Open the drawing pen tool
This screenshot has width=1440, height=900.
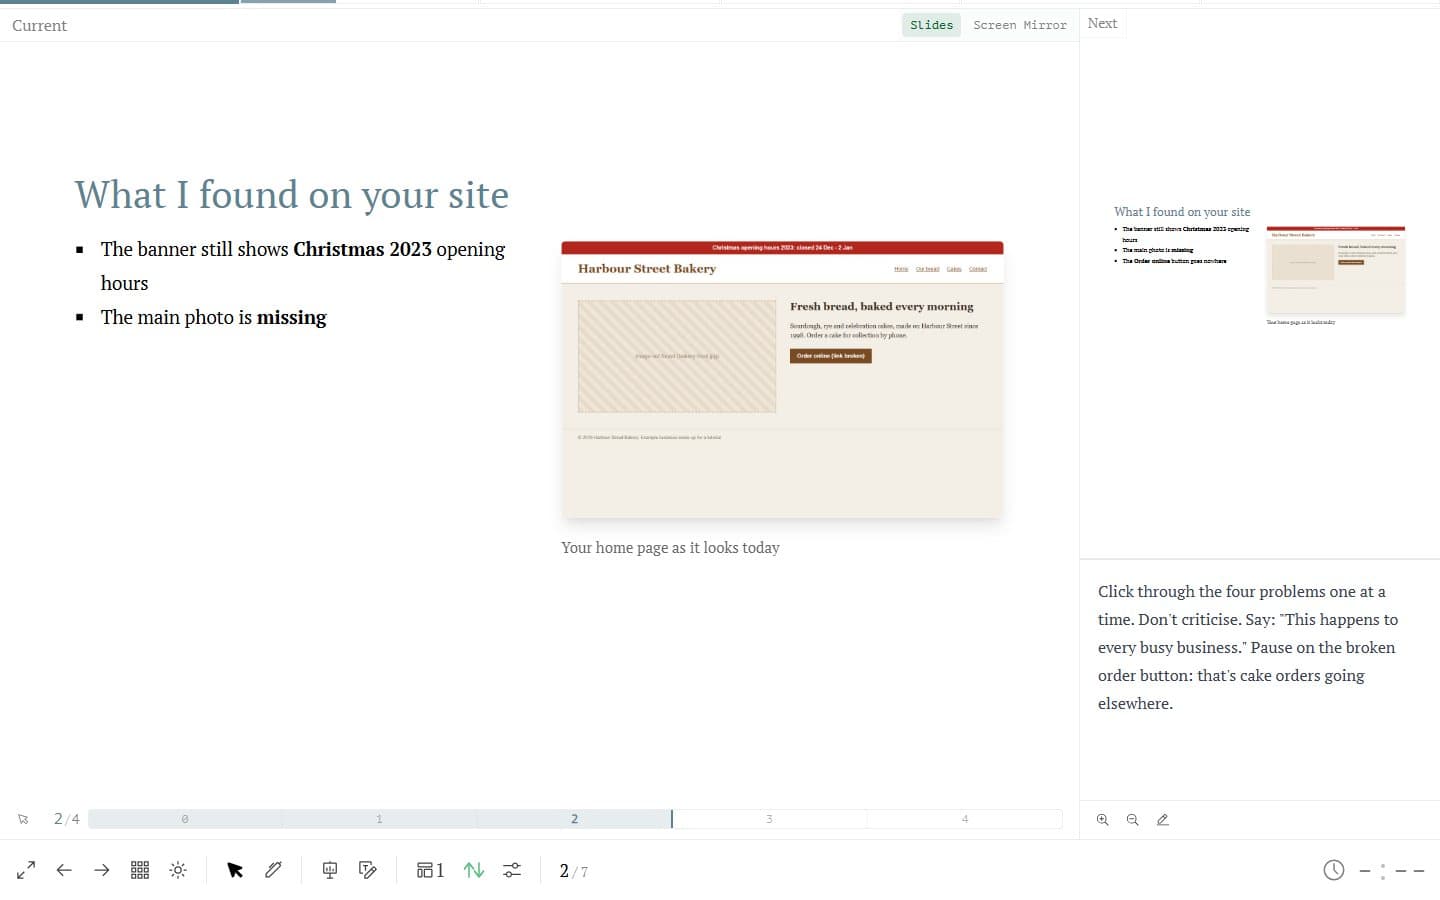click(273, 870)
